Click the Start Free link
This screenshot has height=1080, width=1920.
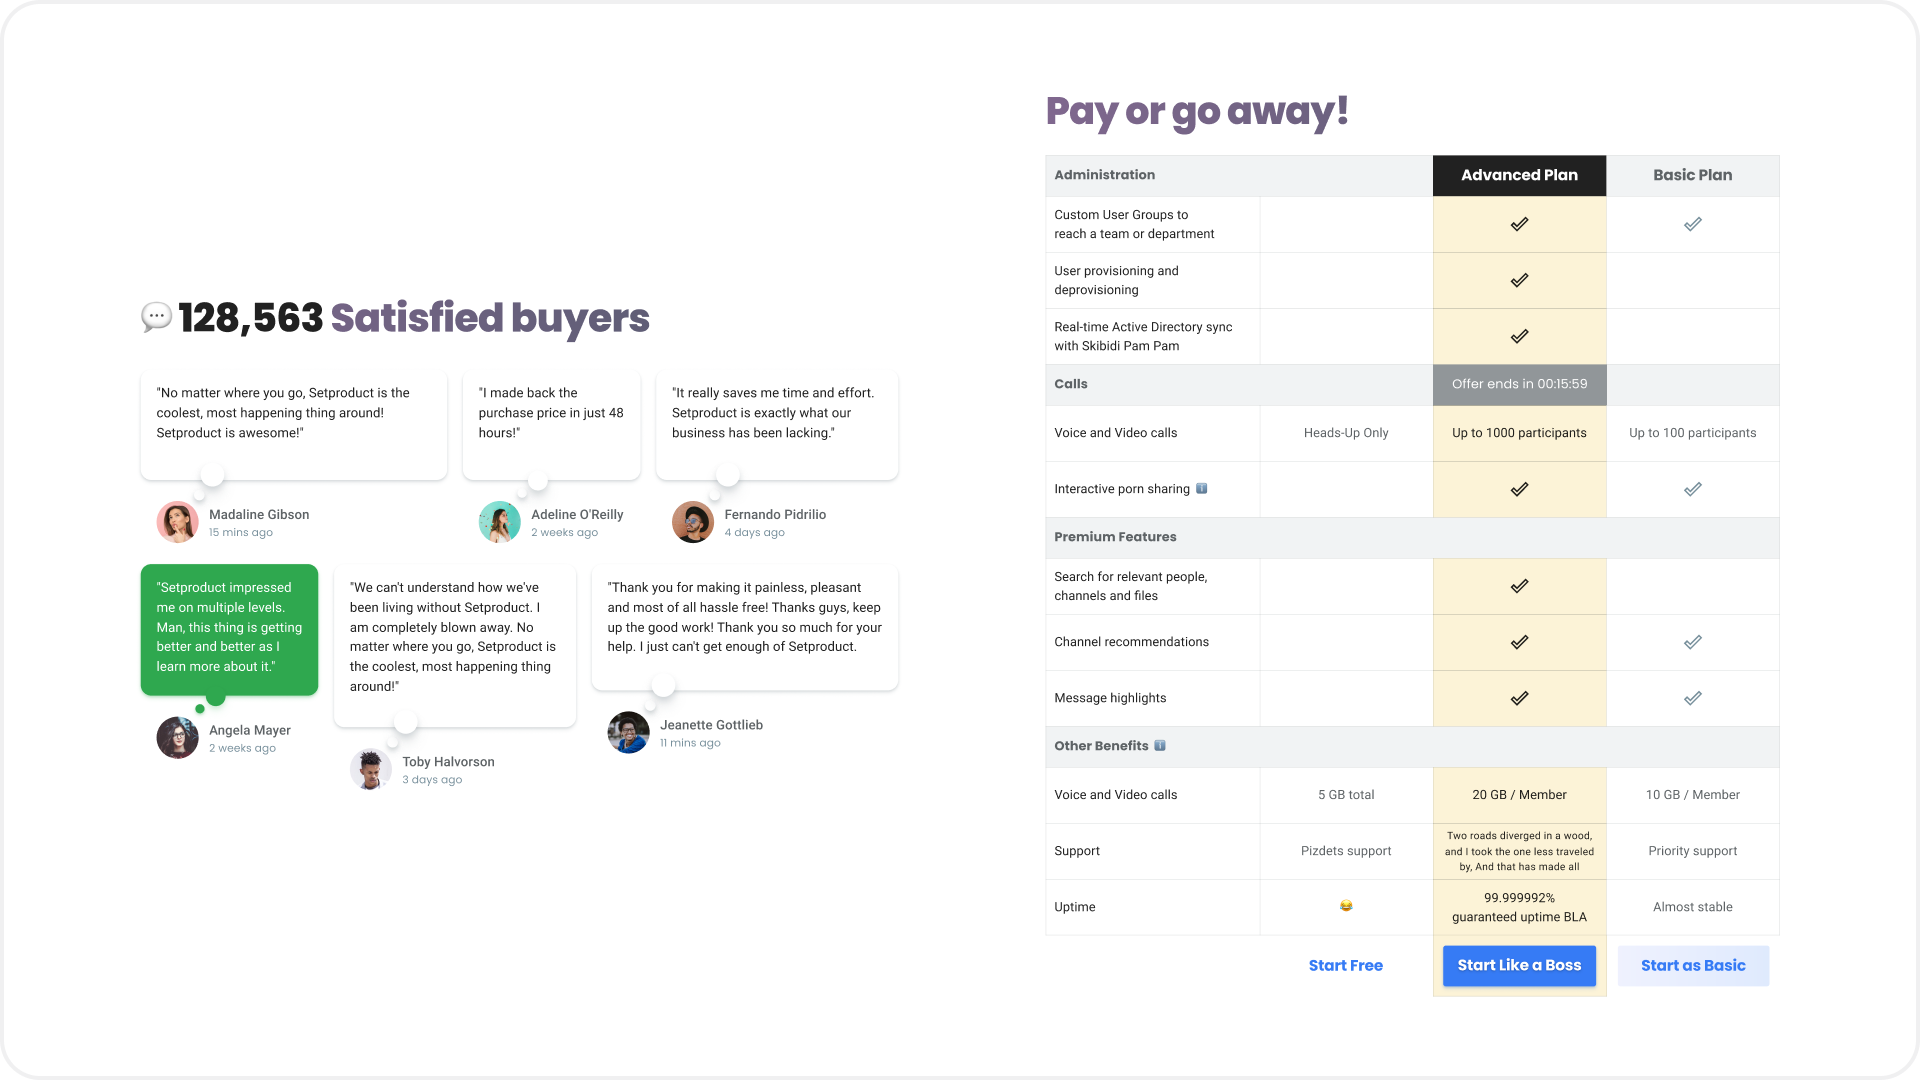(x=1345, y=965)
